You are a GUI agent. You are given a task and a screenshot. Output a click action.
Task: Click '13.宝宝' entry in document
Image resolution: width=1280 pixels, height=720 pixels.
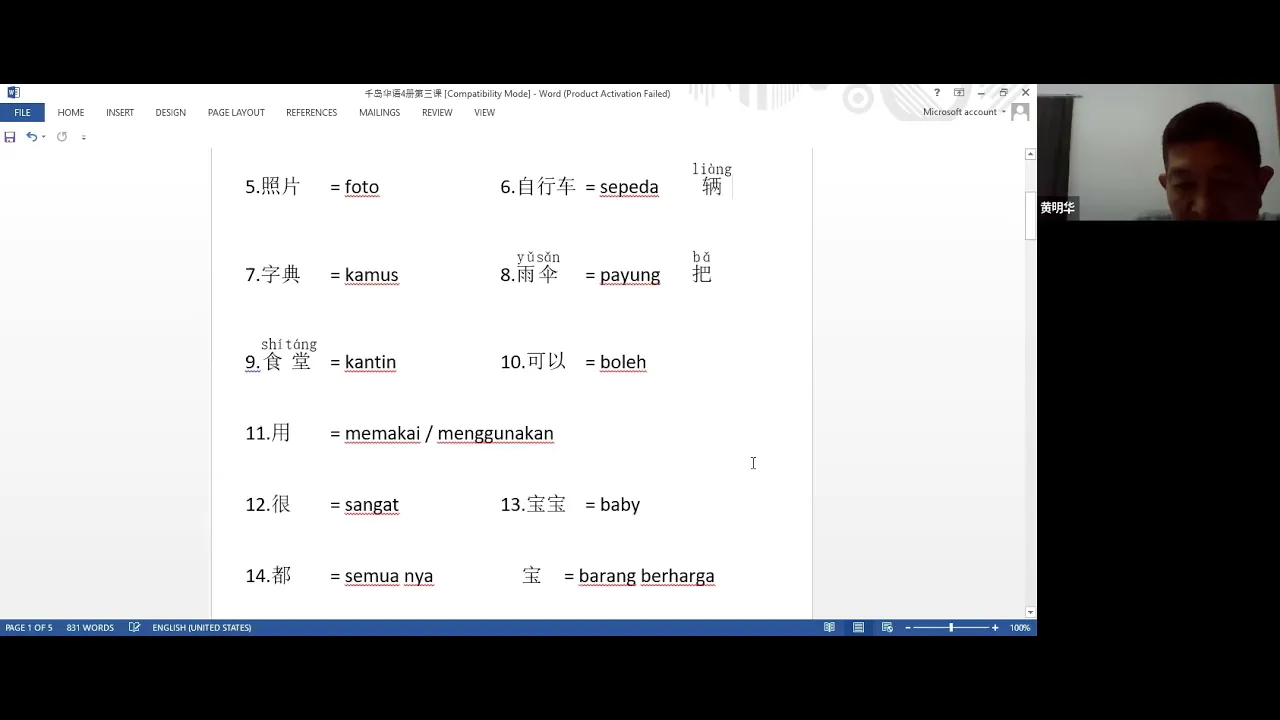point(533,505)
